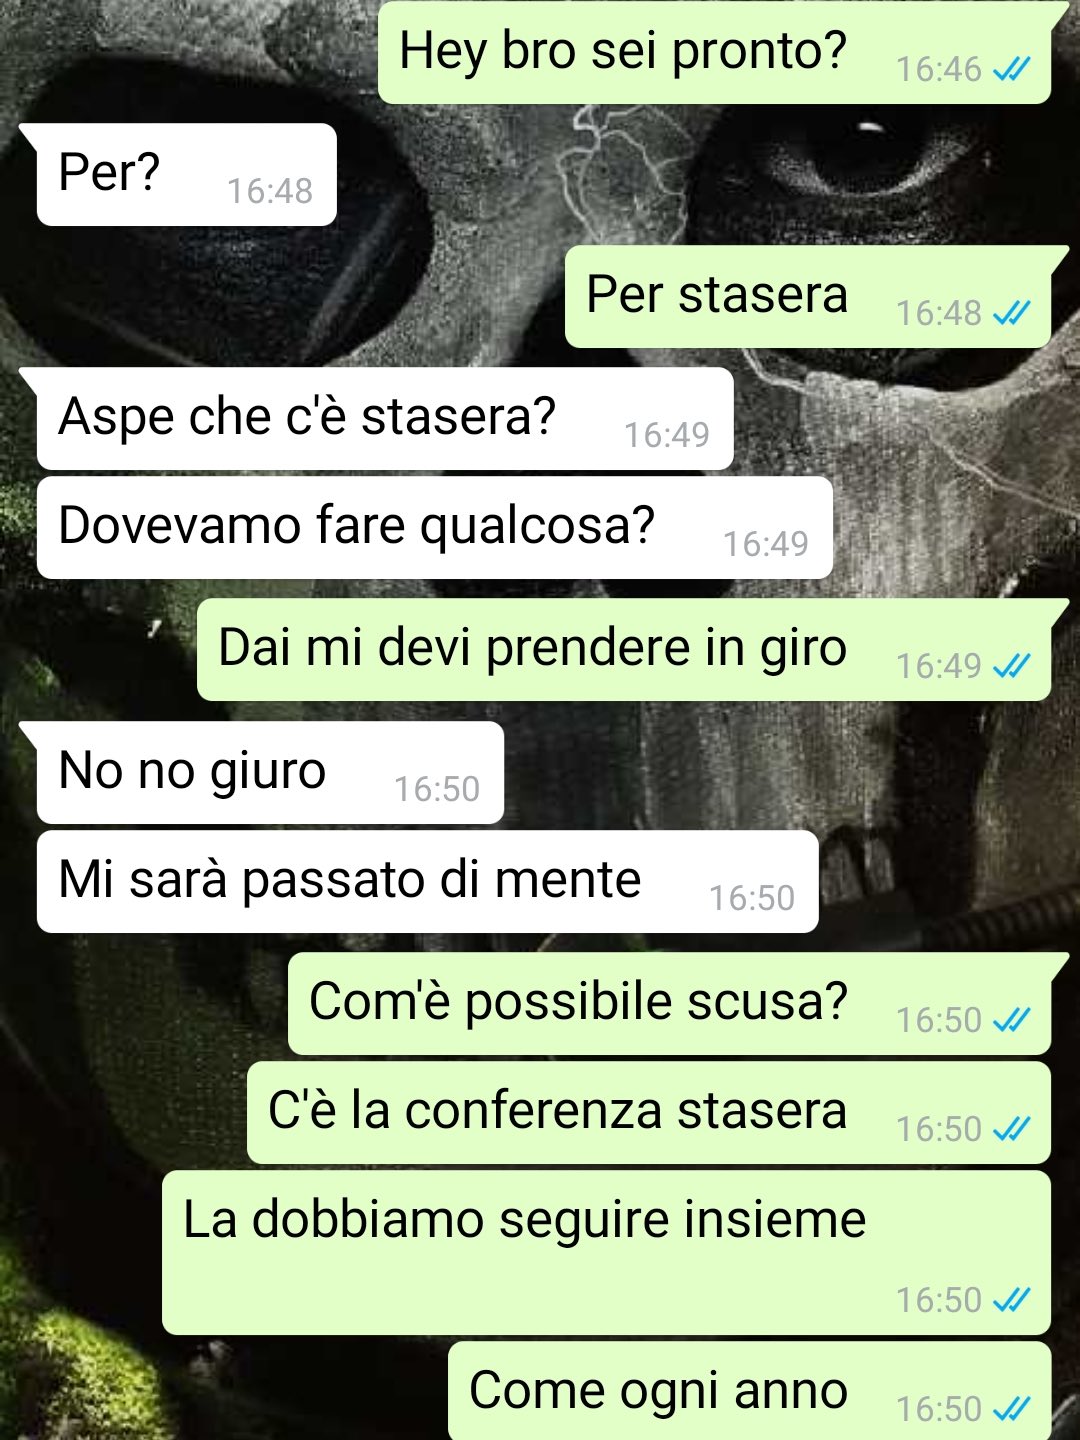The width and height of the screenshot is (1080, 1440).
Task: Tap the 'La dobbiamo seguire insieme' bubble
Action: [x=607, y=1252]
